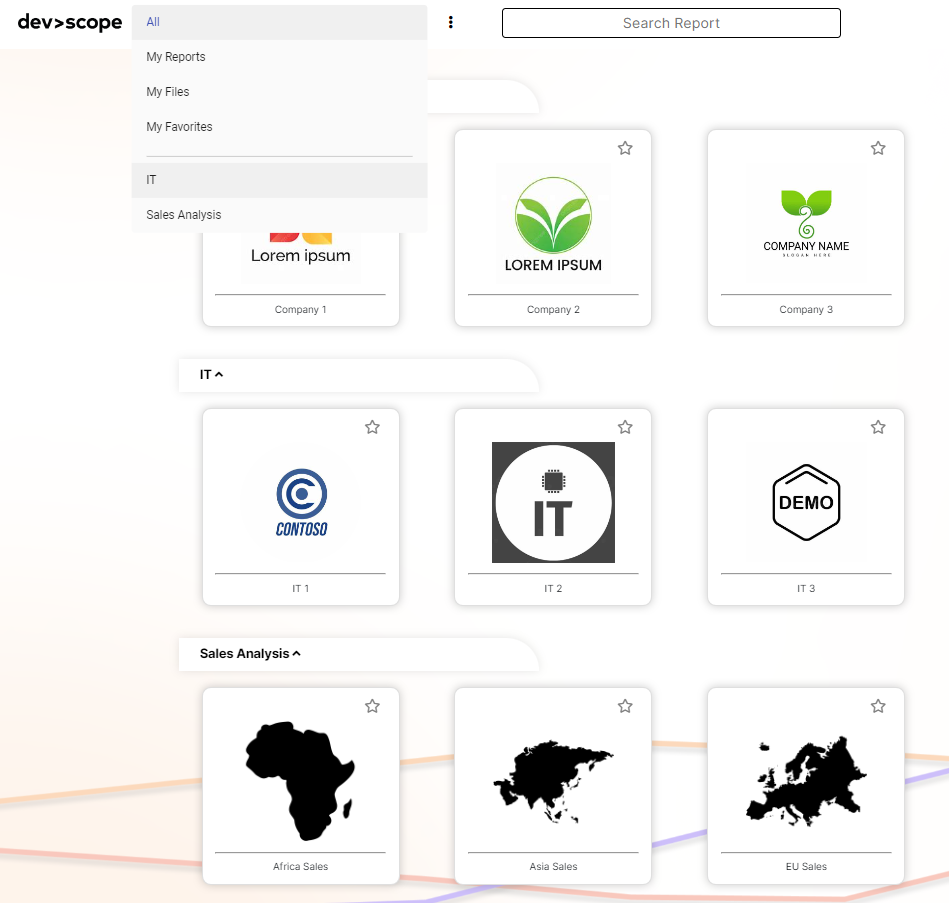
Task: Add EU Sales to favorites
Action: 878,706
